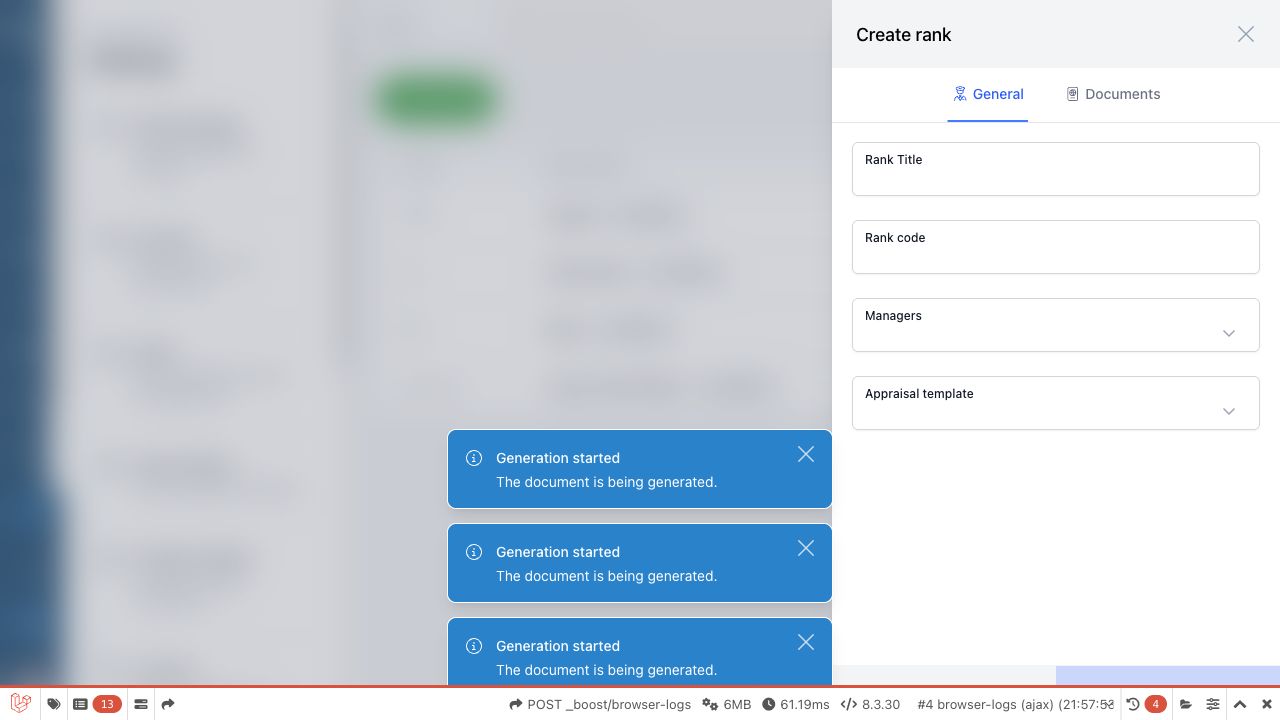1280x720 pixels.
Task: Click the POST _boost/browser-logs route label
Action: click(x=600, y=704)
